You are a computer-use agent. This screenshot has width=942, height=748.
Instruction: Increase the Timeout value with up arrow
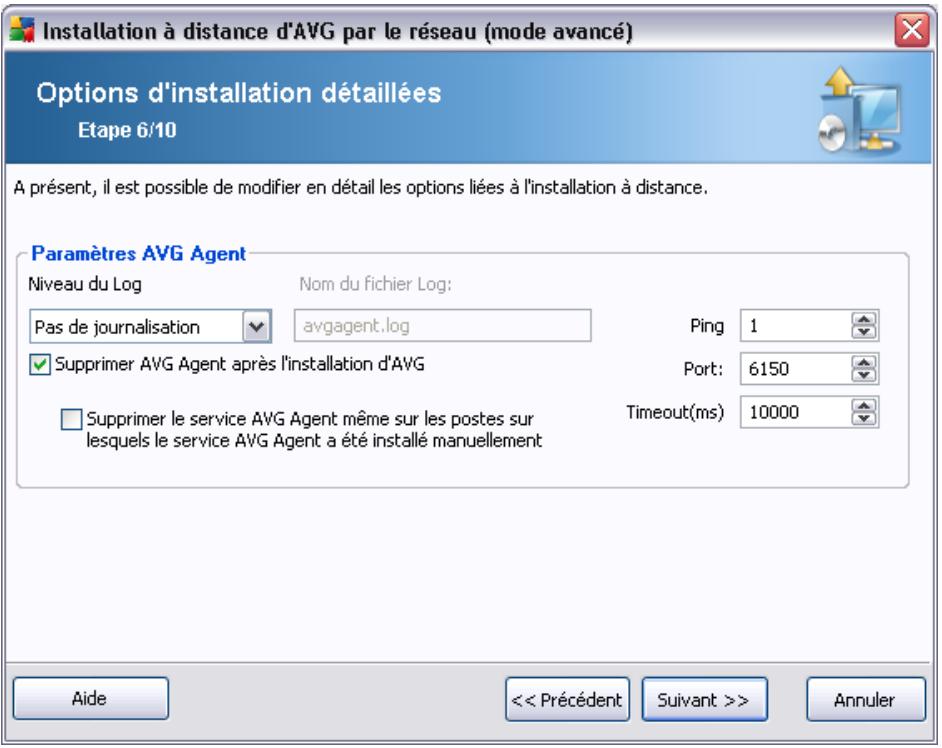(x=865, y=406)
